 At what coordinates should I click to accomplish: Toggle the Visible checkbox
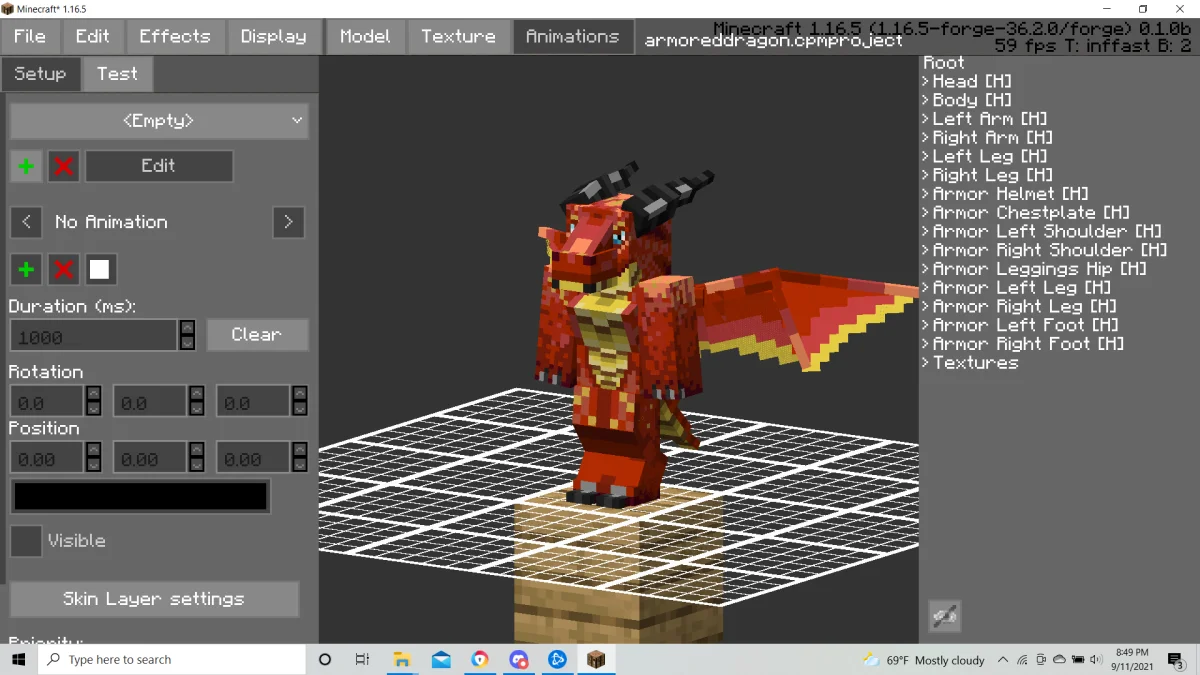click(x=26, y=541)
